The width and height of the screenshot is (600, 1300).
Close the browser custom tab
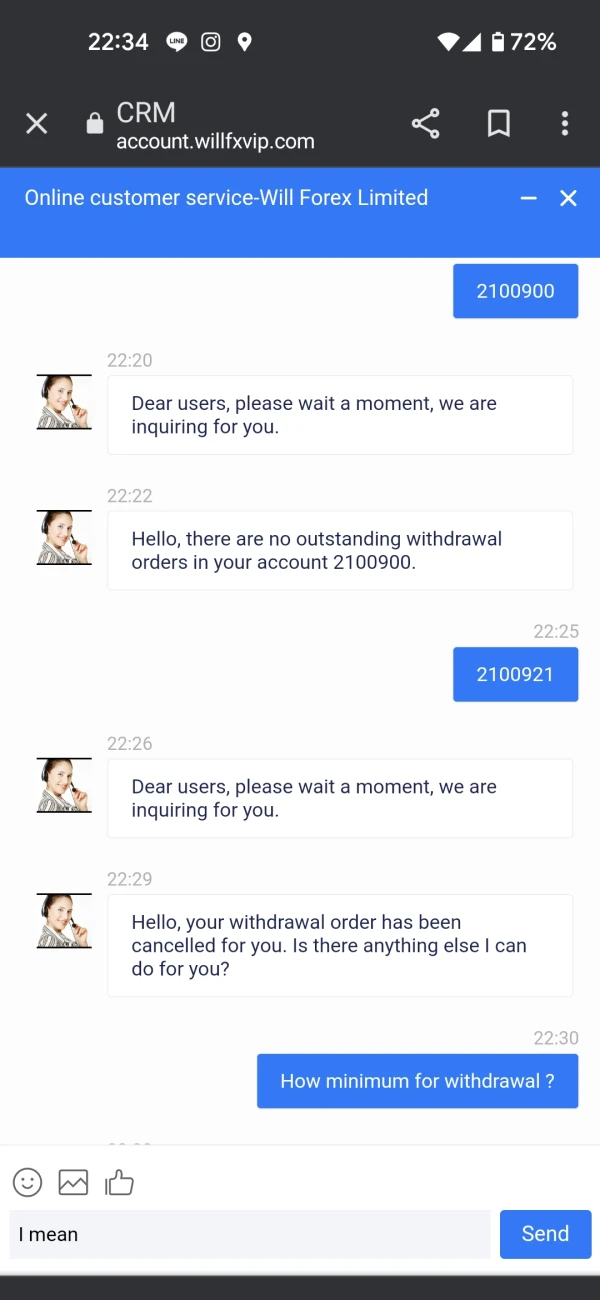36,124
